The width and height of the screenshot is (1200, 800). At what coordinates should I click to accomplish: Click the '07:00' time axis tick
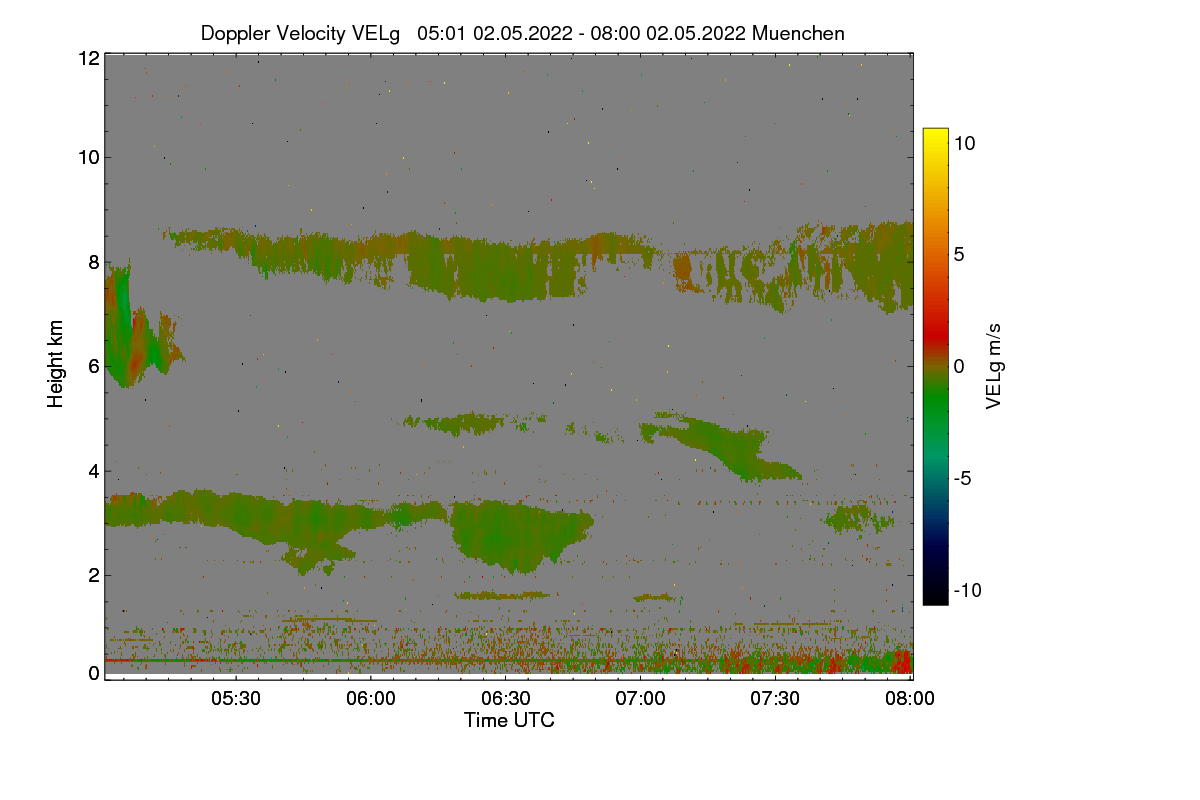pyautogui.click(x=640, y=699)
